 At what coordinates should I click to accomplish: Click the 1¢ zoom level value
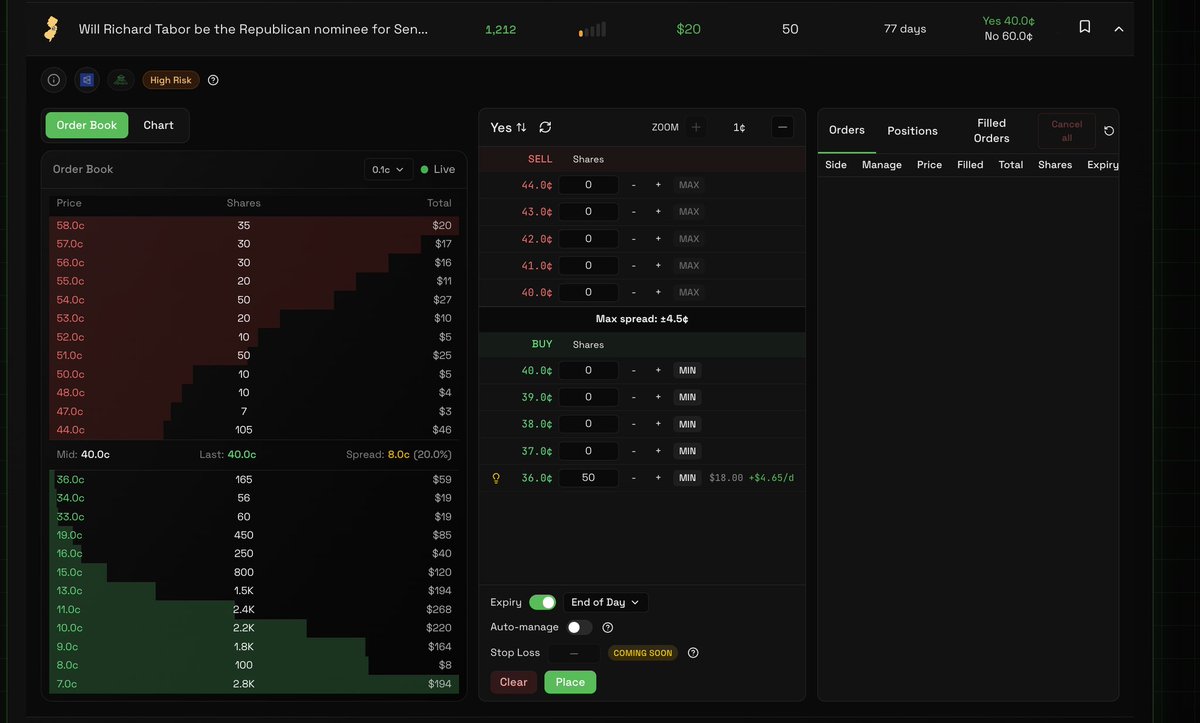739,127
